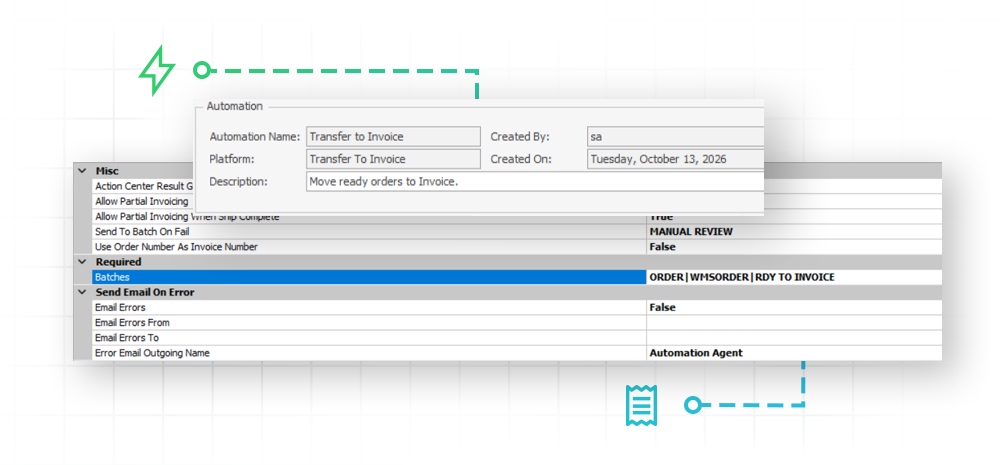Image resolution: width=1000 pixels, height=465 pixels.
Task: Click the Created By field
Action: 675,137
